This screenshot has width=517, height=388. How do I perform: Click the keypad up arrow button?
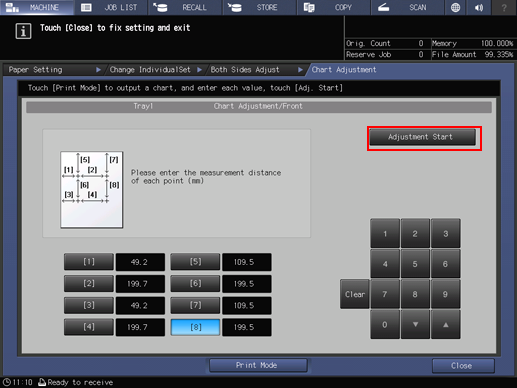[x=446, y=325]
